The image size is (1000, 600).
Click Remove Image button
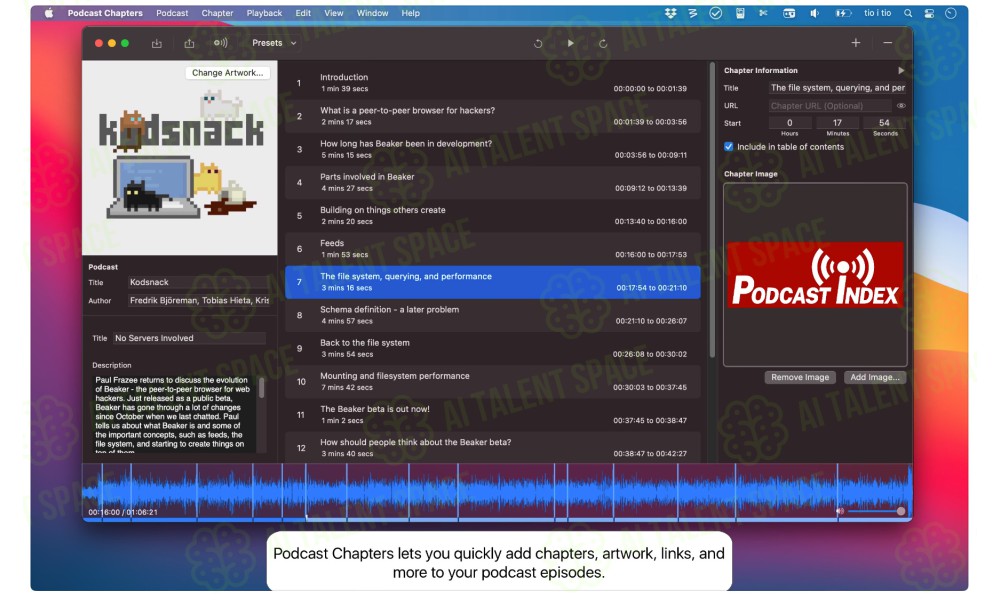[800, 377]
